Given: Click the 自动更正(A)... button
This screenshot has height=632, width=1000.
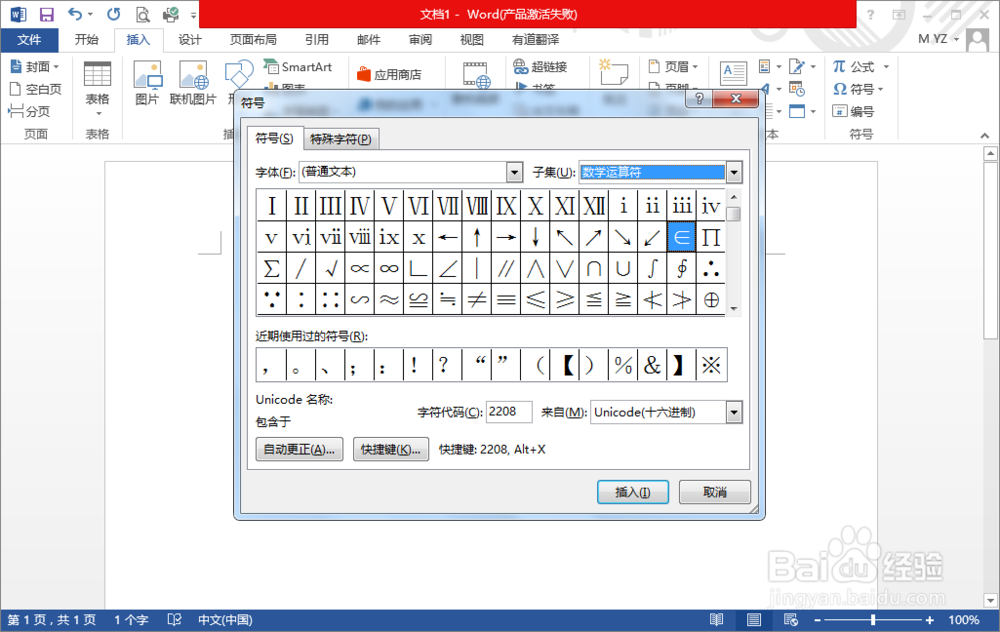Looking at the screenshot, I should [x=299, y=449].
